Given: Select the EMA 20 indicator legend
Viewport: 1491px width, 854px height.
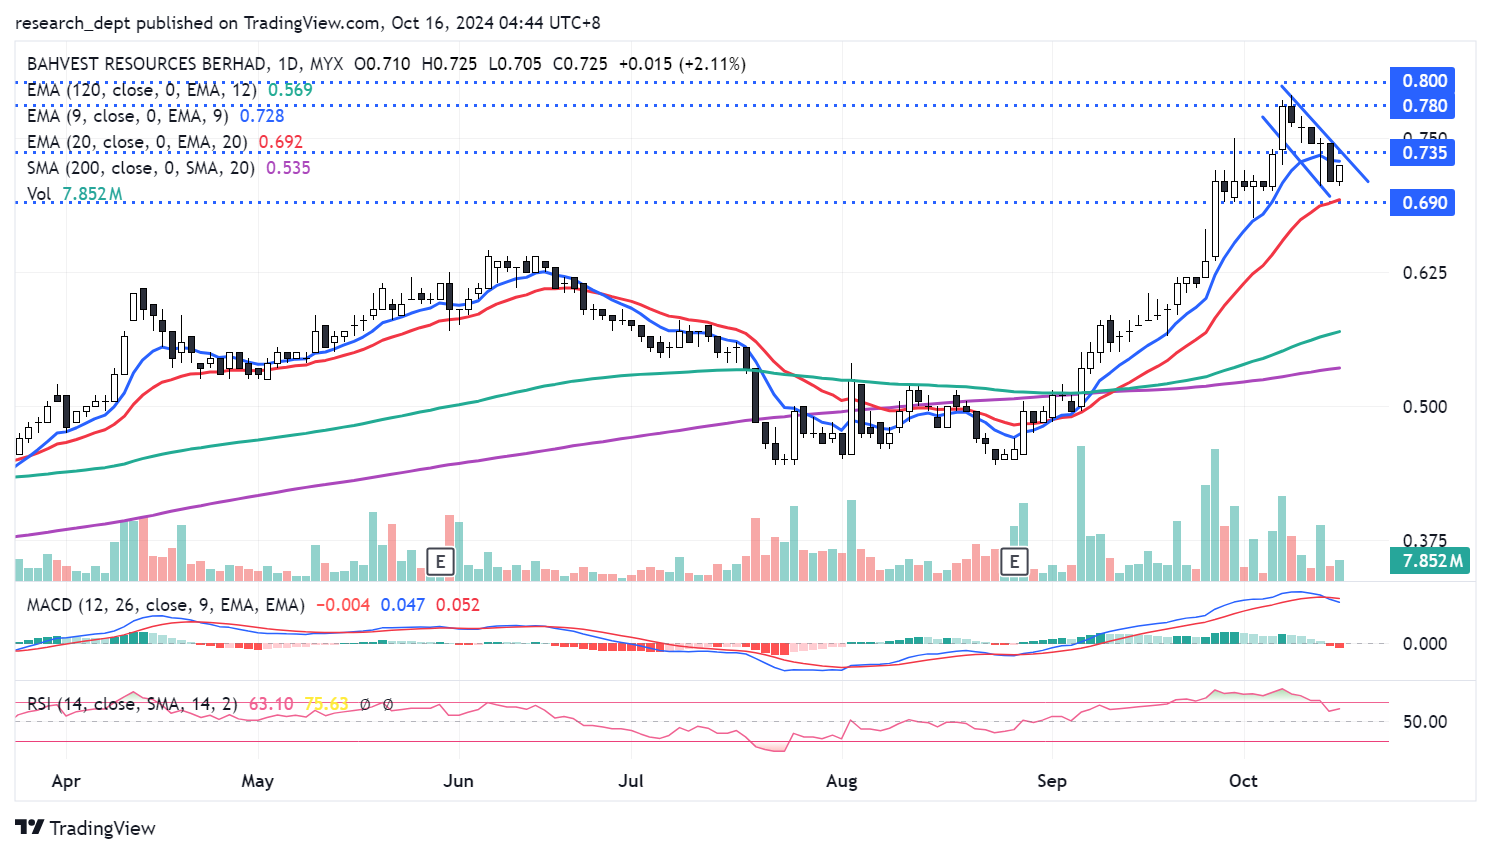Looking at the screenshot, I should (x=135, y=142).
